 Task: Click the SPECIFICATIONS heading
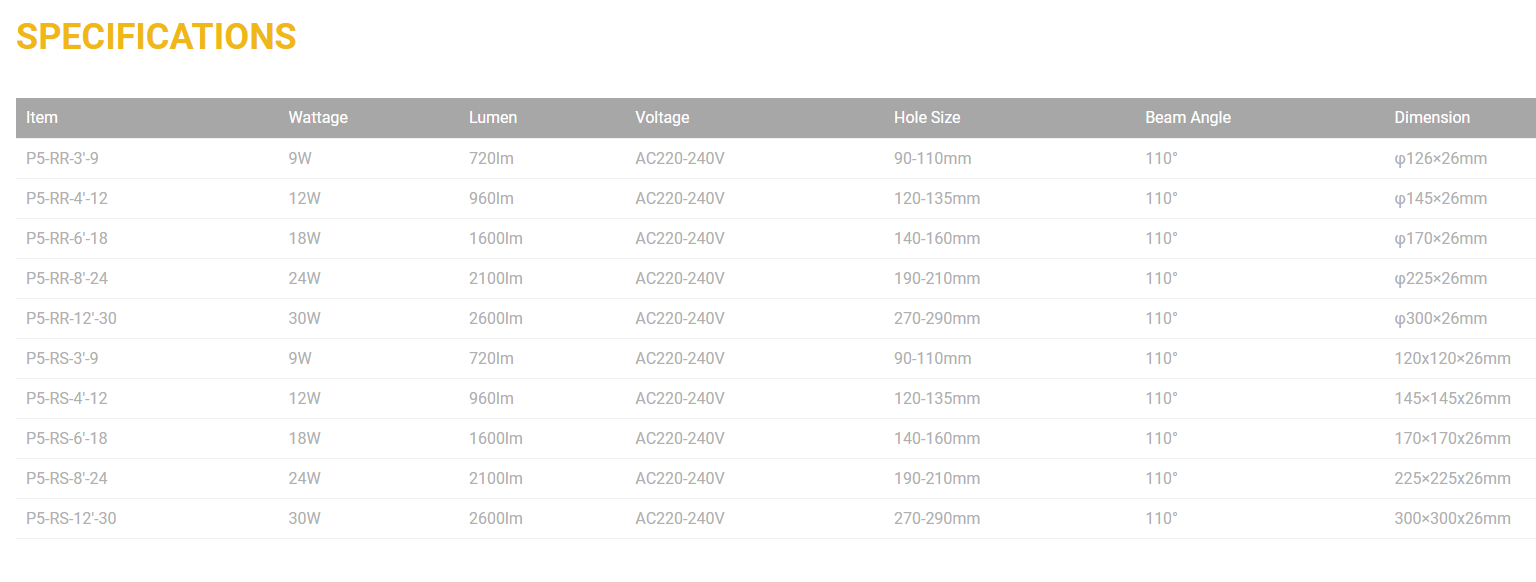(x=156, y=37)
